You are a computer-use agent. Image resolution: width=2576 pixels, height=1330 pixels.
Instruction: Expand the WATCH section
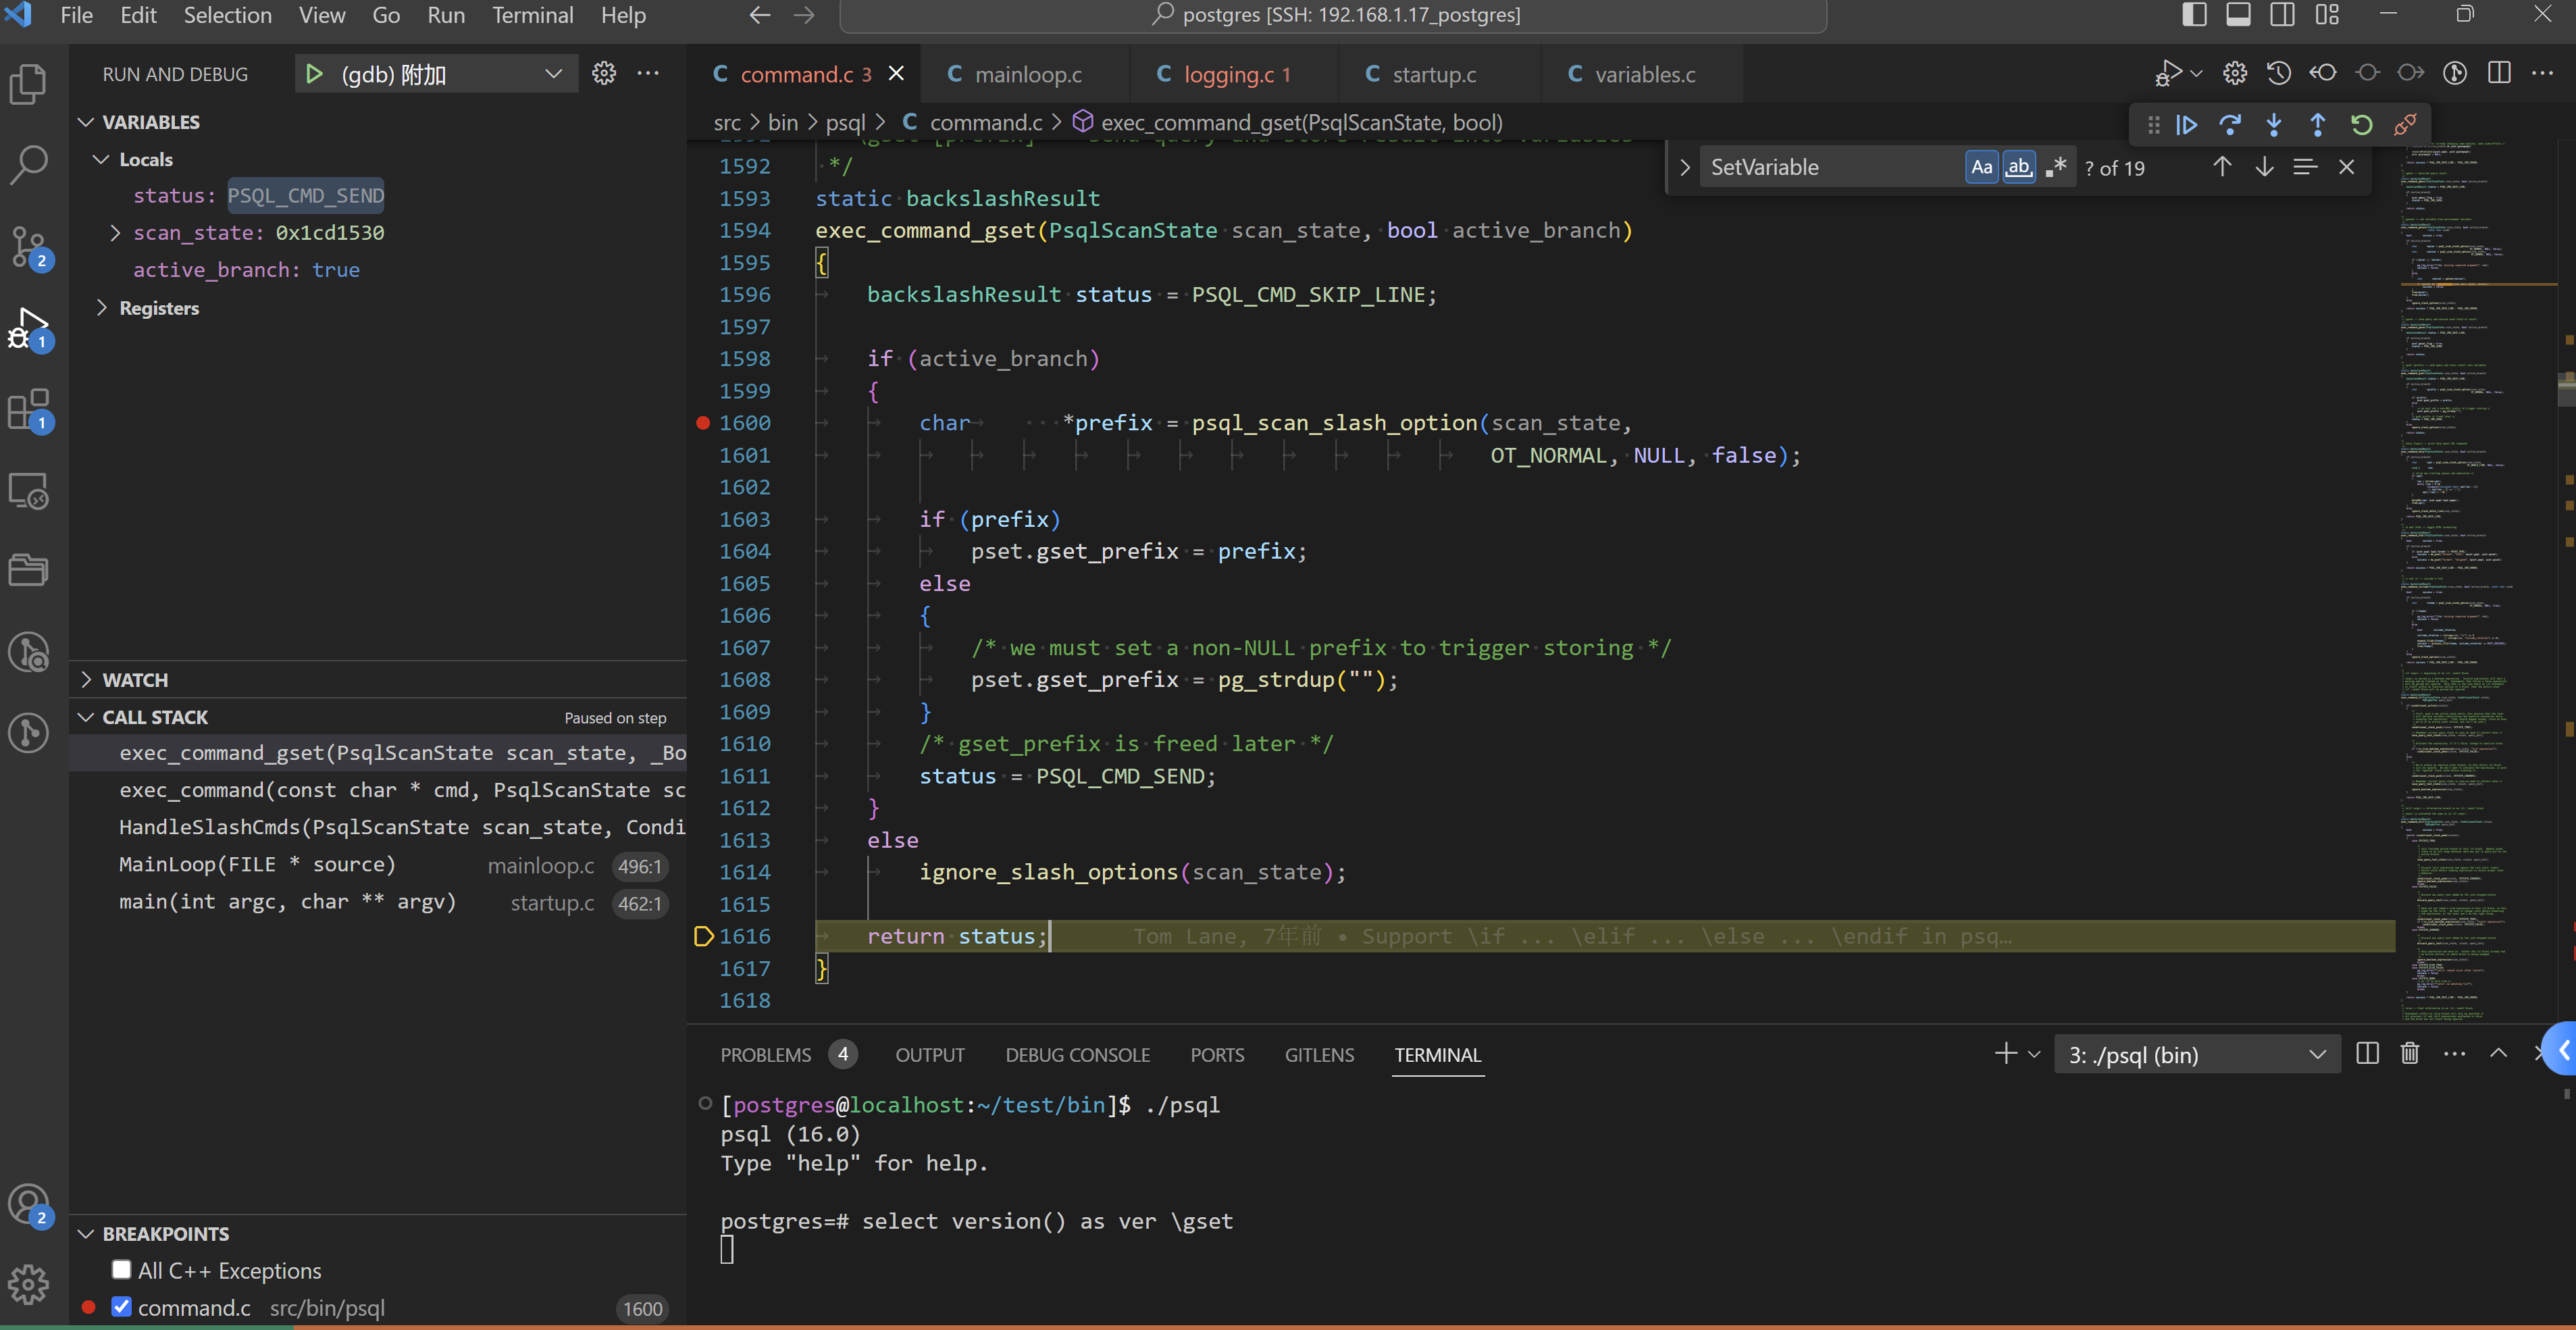pos(135,680)
